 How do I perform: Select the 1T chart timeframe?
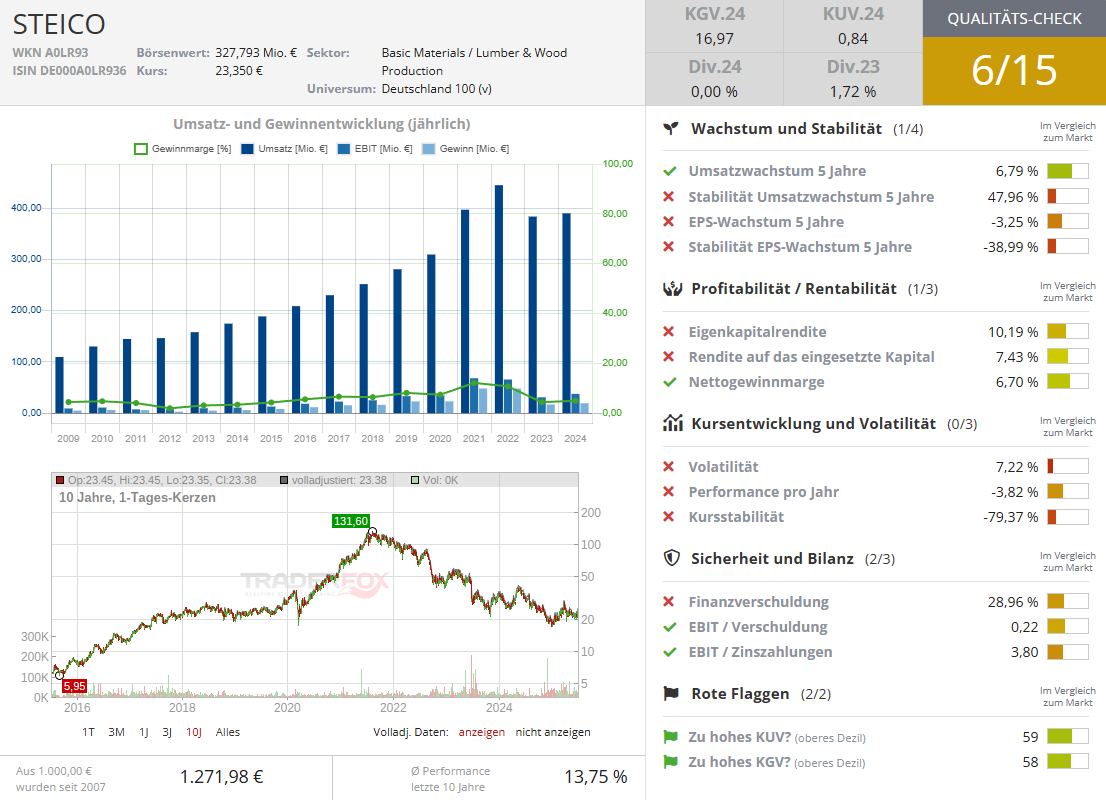tap(88, 732)
